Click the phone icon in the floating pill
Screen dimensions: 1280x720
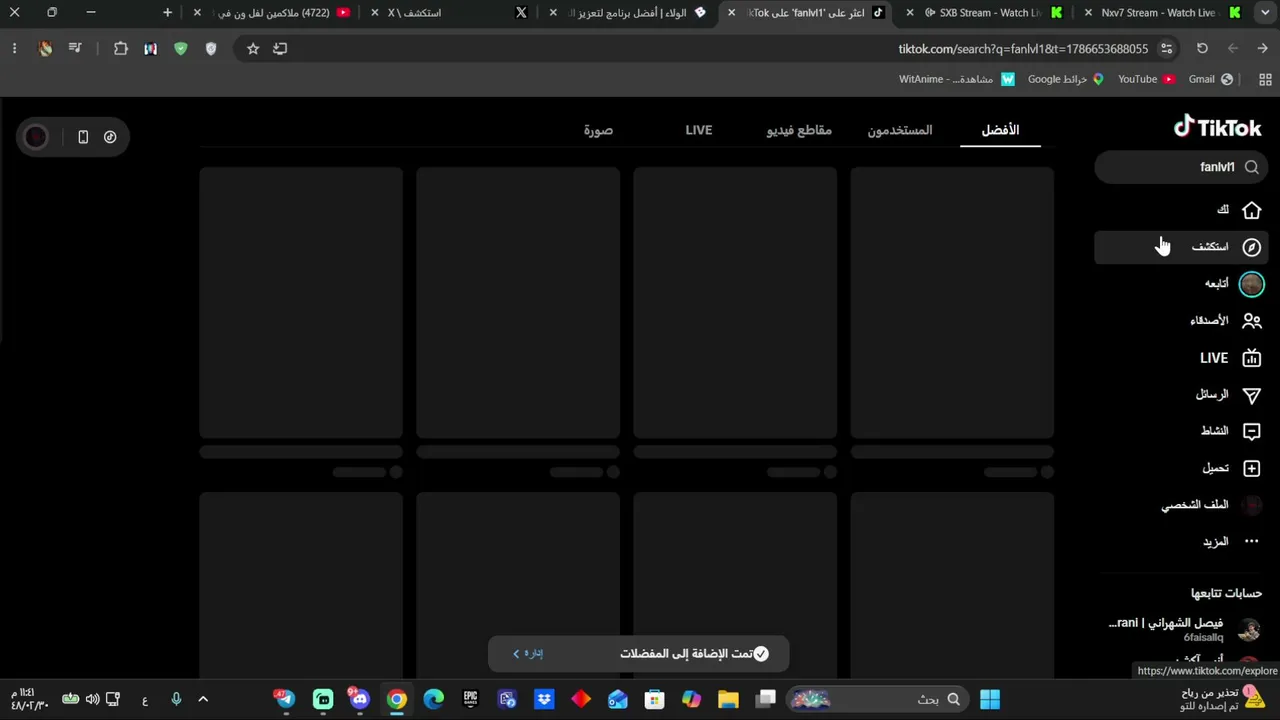click(83, 137)
